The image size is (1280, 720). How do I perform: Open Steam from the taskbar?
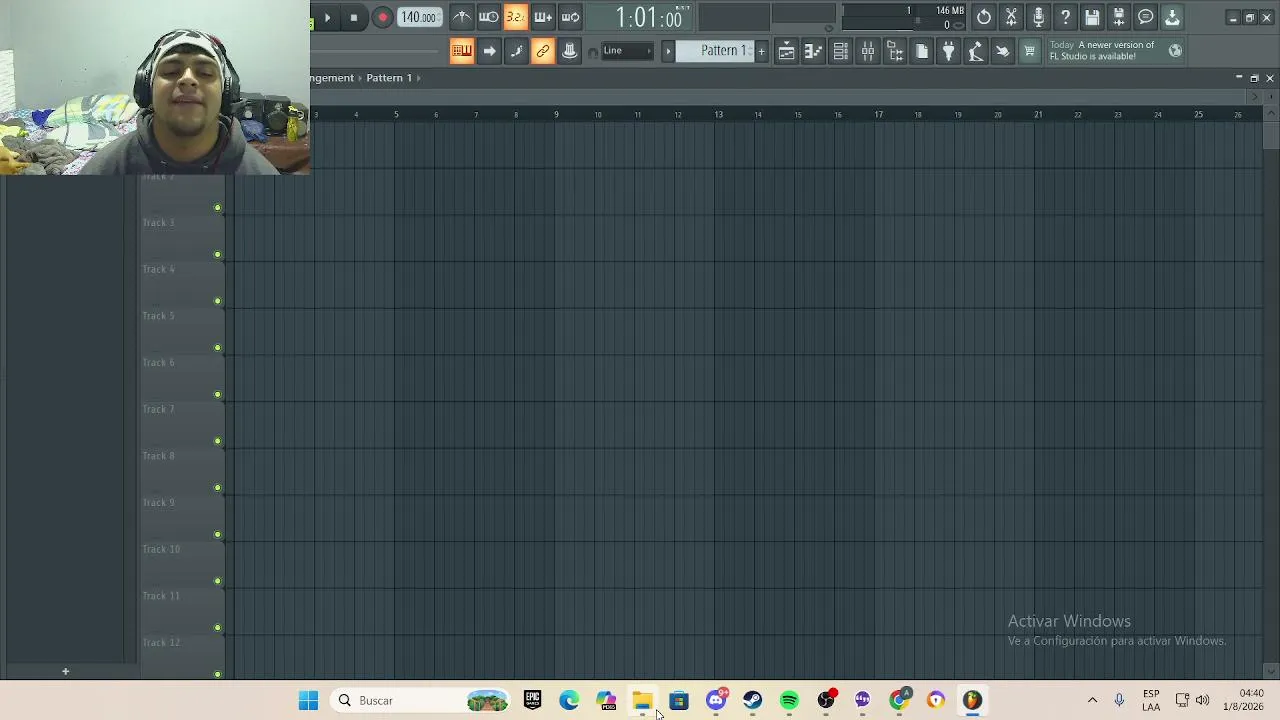[x=752, y=700]
